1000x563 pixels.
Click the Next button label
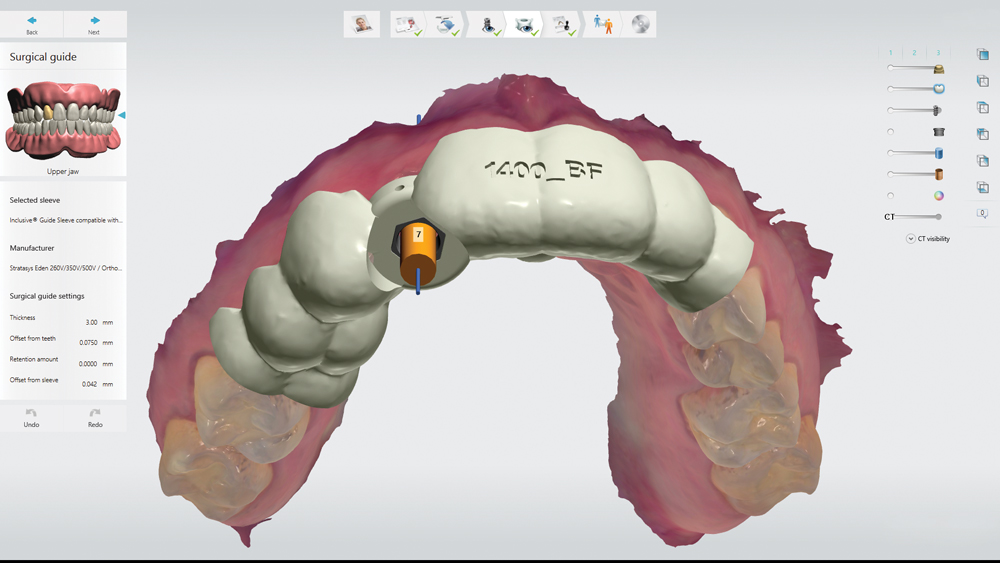tap(94, 33)
